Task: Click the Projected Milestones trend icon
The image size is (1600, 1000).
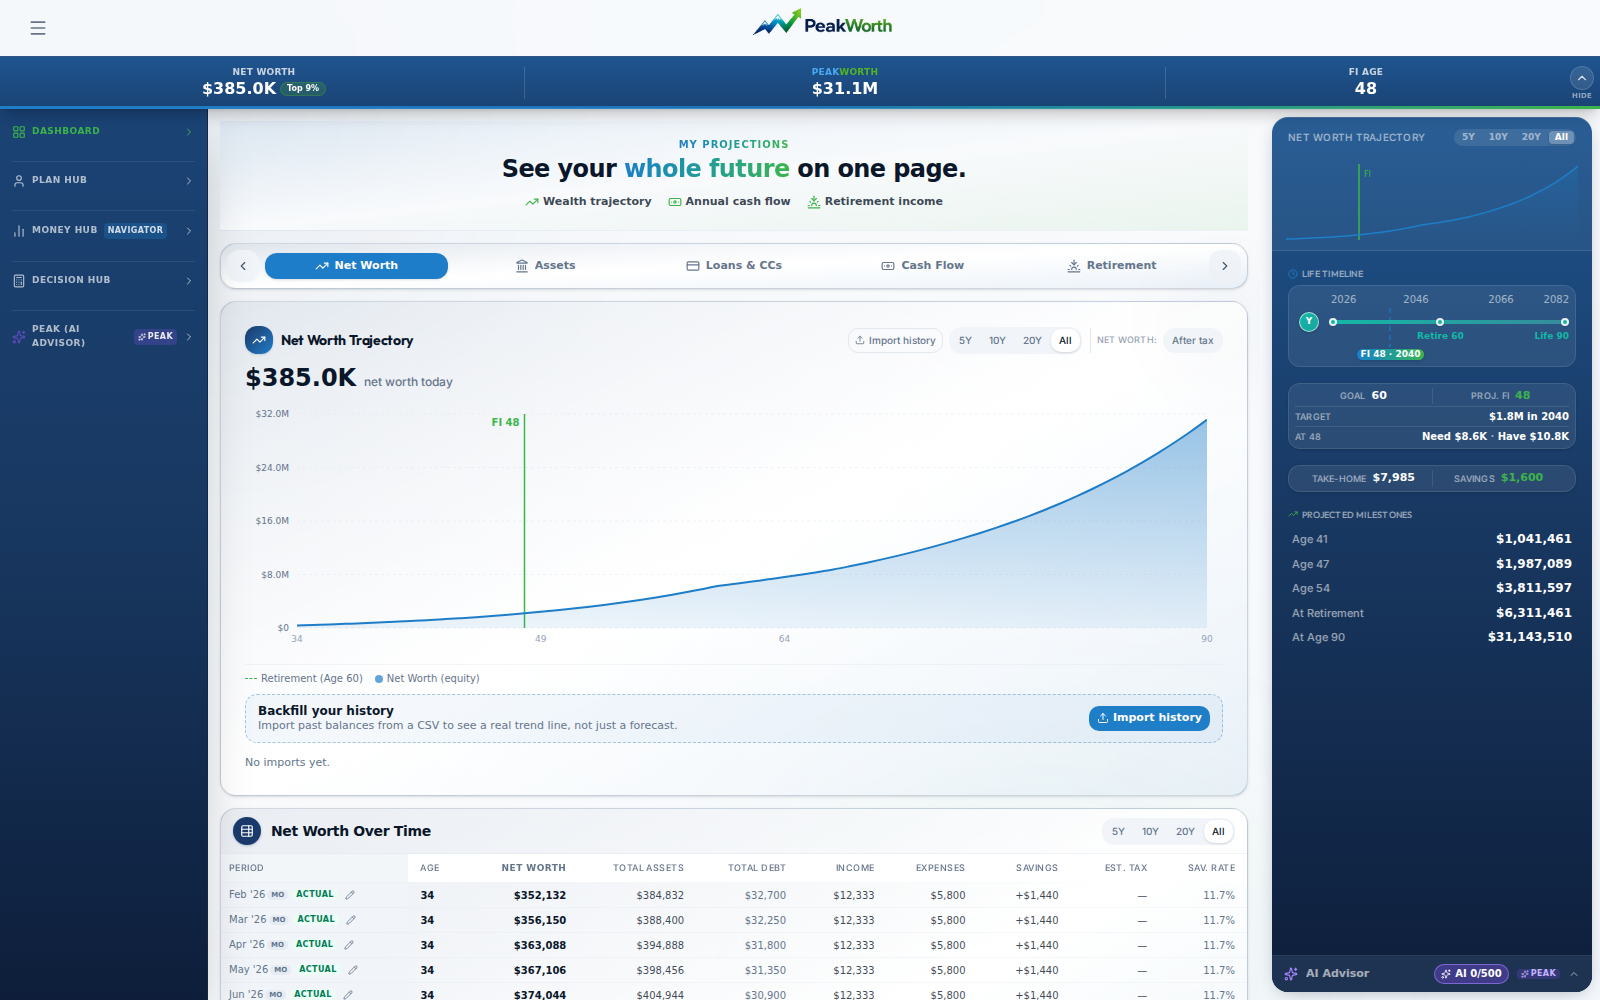Action: pyautogui.click(x=1293, y=515)
